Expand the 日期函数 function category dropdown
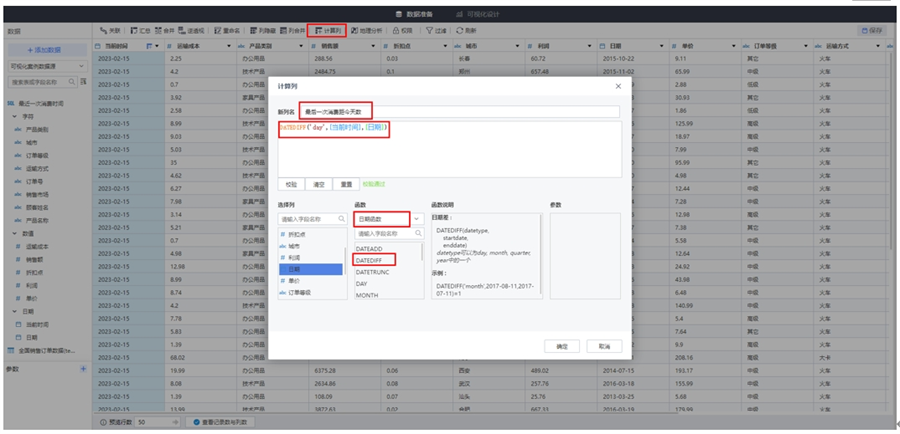Image resolution: width=900 pixels, height=434 pixels. point(416,218)
